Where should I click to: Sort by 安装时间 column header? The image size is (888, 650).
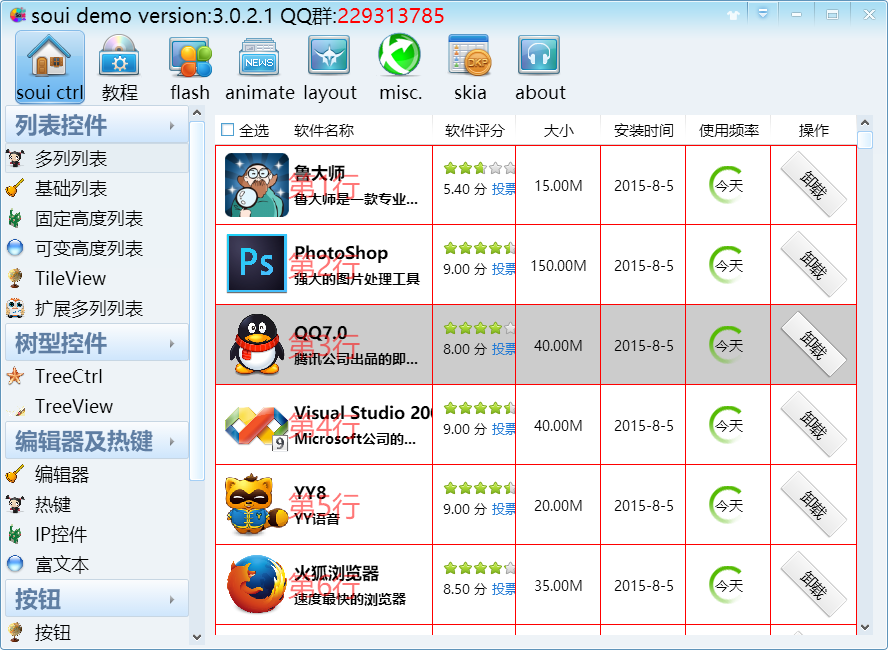pyautogui.click(x=643, y=130)
